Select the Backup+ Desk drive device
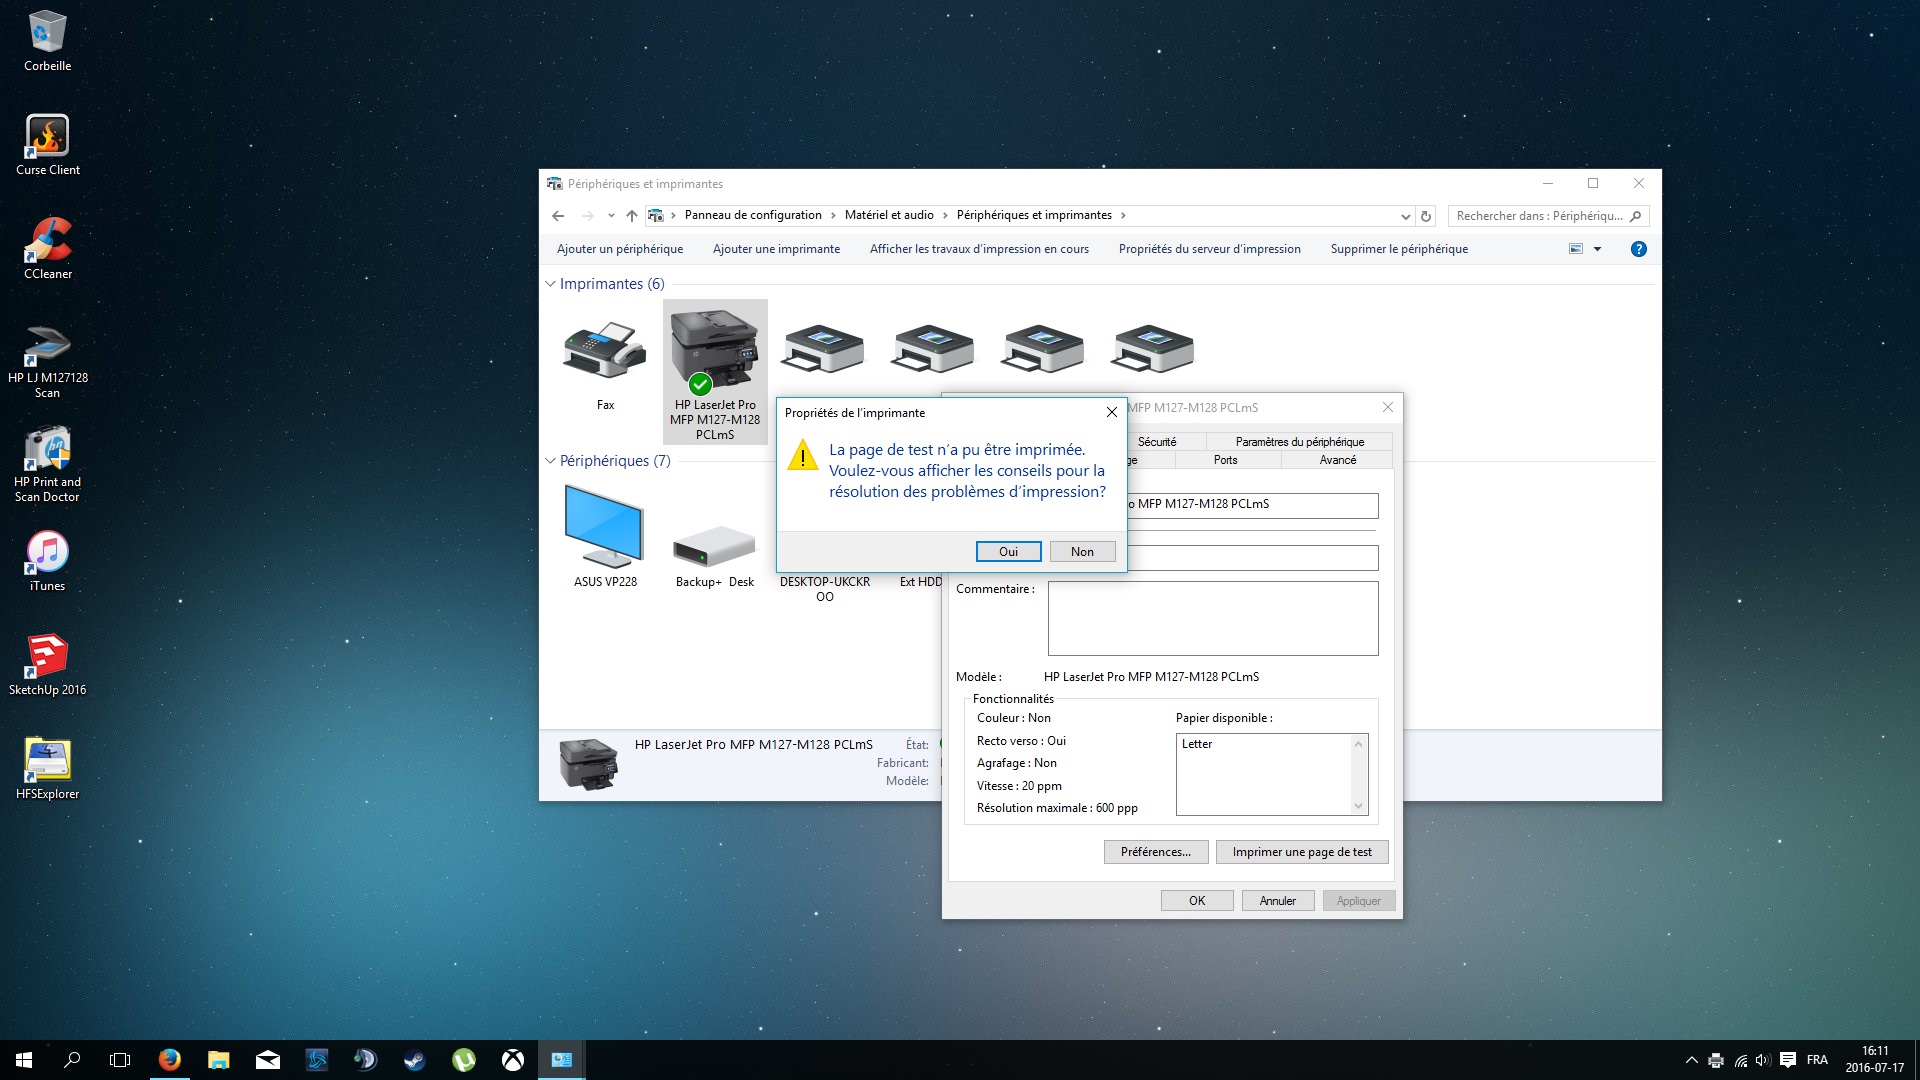 coord(713,548)
